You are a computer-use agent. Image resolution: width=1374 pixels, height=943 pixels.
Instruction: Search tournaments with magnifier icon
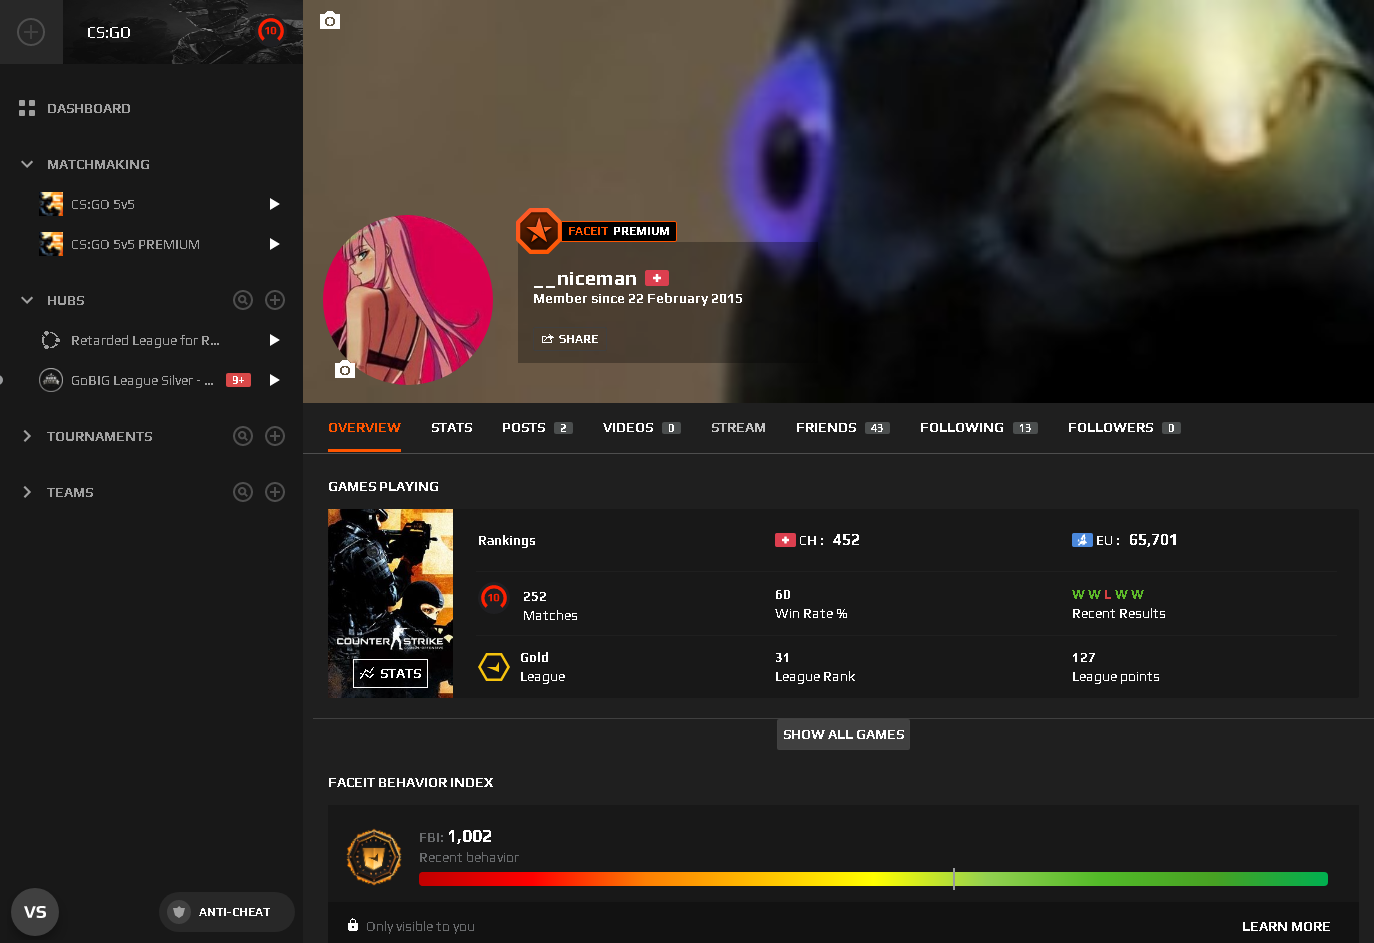pyautogui.click(x=243, y=436)
